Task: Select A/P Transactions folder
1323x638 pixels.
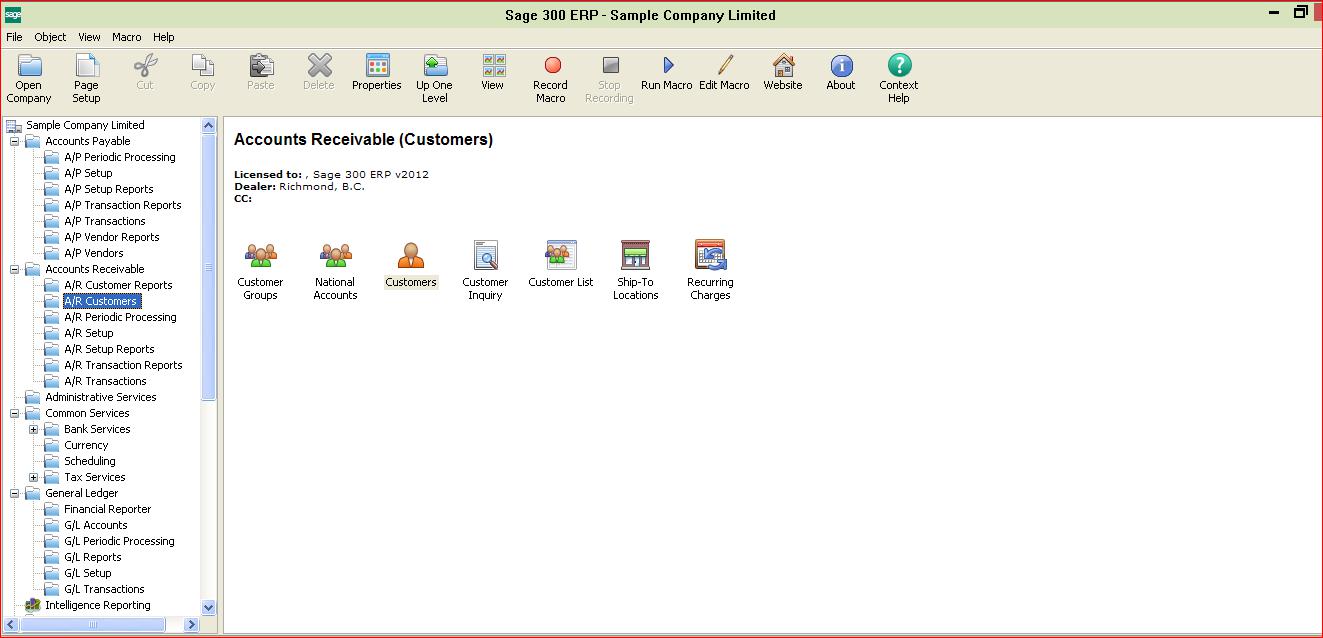Action: tap(104, 221)
